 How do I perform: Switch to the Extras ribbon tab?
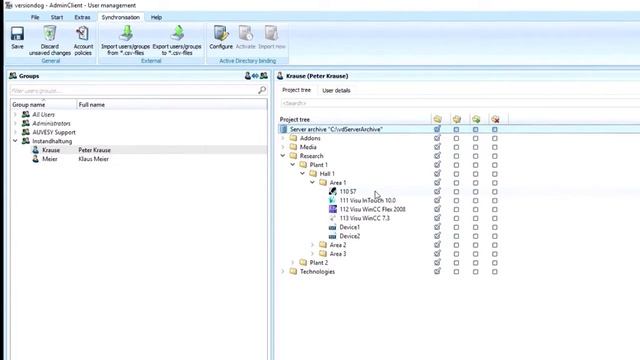[82, 17]
